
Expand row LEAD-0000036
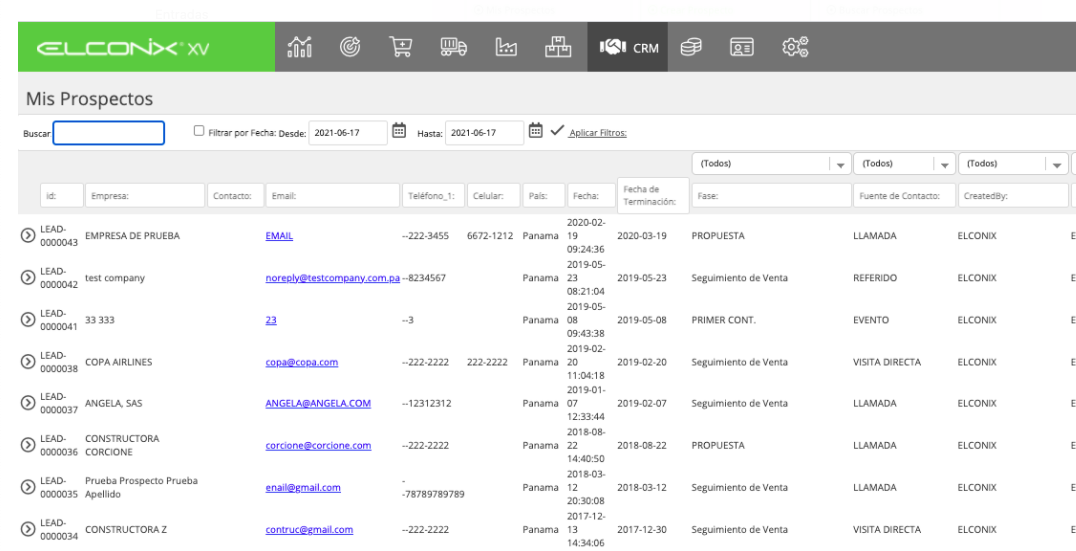coord(27,445)
